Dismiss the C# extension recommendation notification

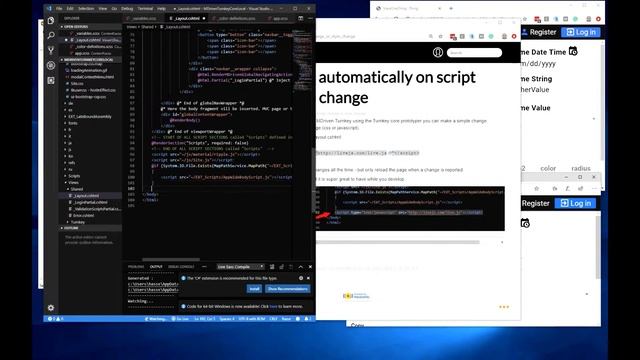point(308,278)
